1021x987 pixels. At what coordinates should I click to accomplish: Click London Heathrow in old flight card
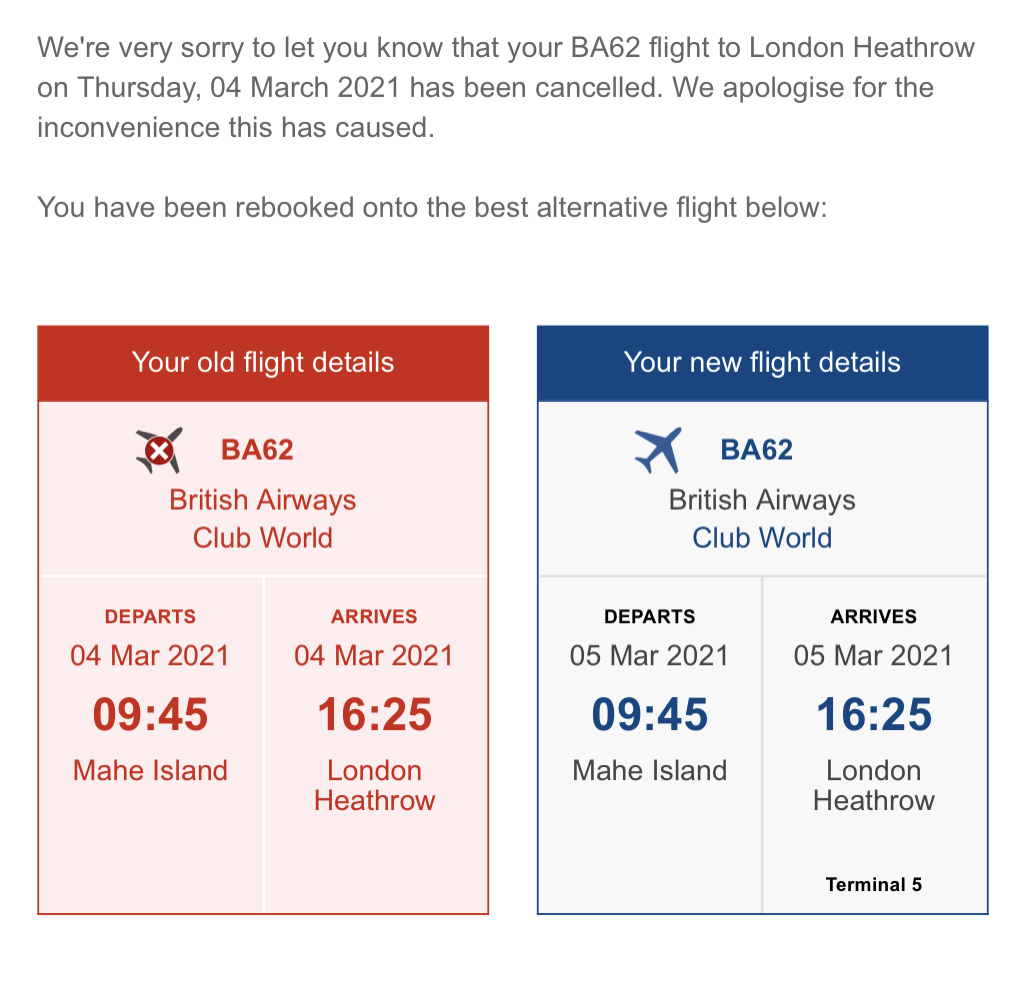[x=374, y=785]
